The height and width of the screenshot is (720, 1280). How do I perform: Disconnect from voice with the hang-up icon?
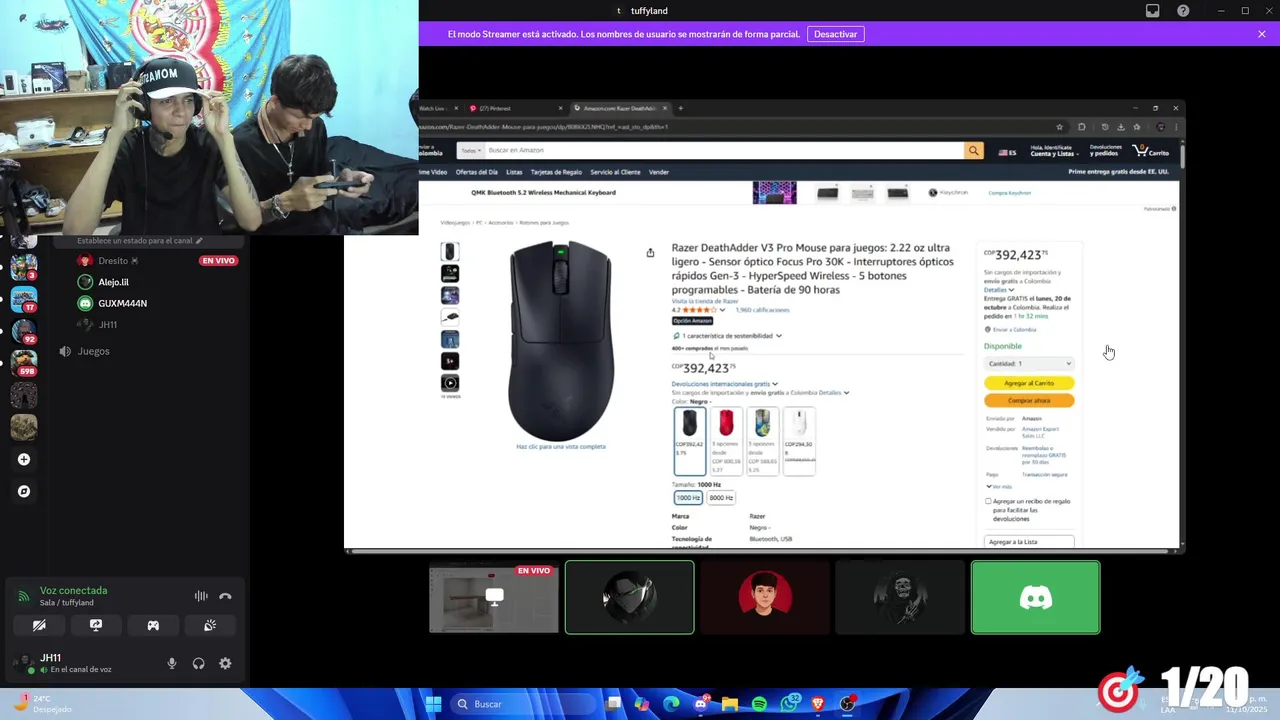click(x=225, y=596)
